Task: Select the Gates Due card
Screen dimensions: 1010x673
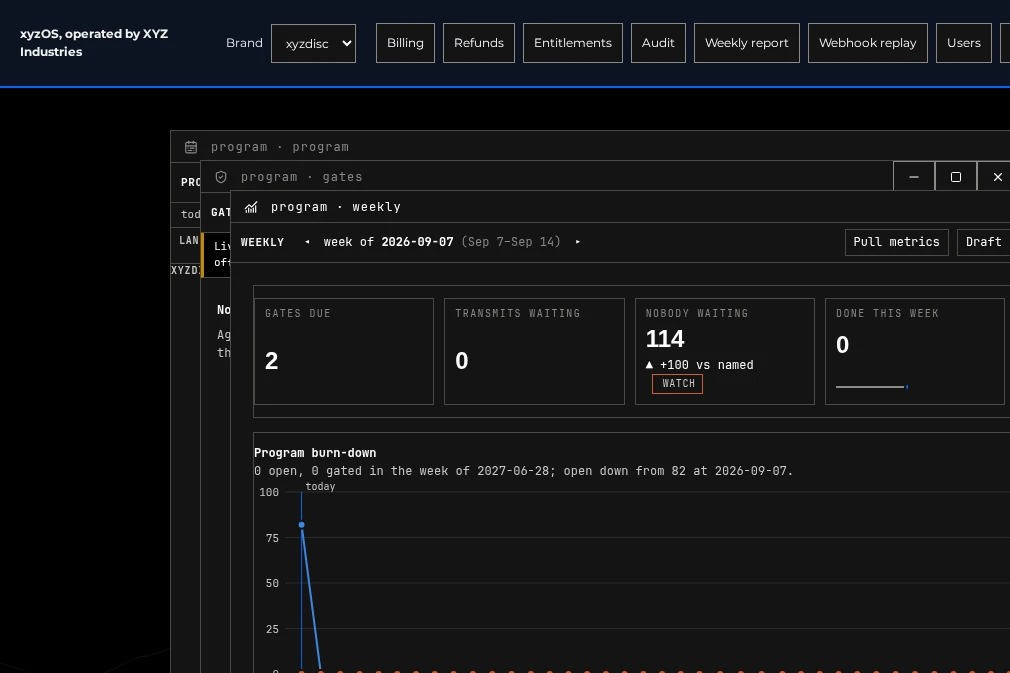Action: click(344, 351)
